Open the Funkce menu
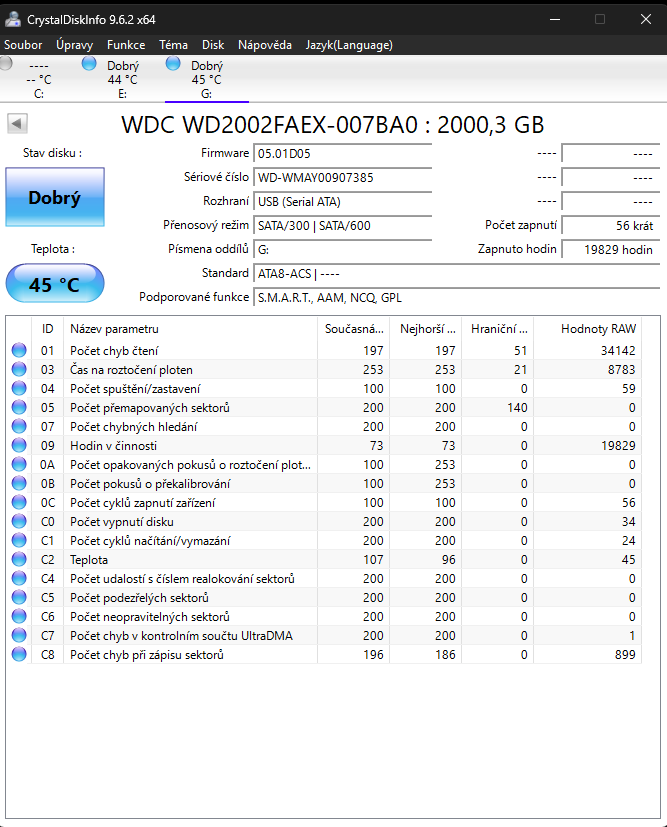The image size is (667, 827). [x=126, y=45]
